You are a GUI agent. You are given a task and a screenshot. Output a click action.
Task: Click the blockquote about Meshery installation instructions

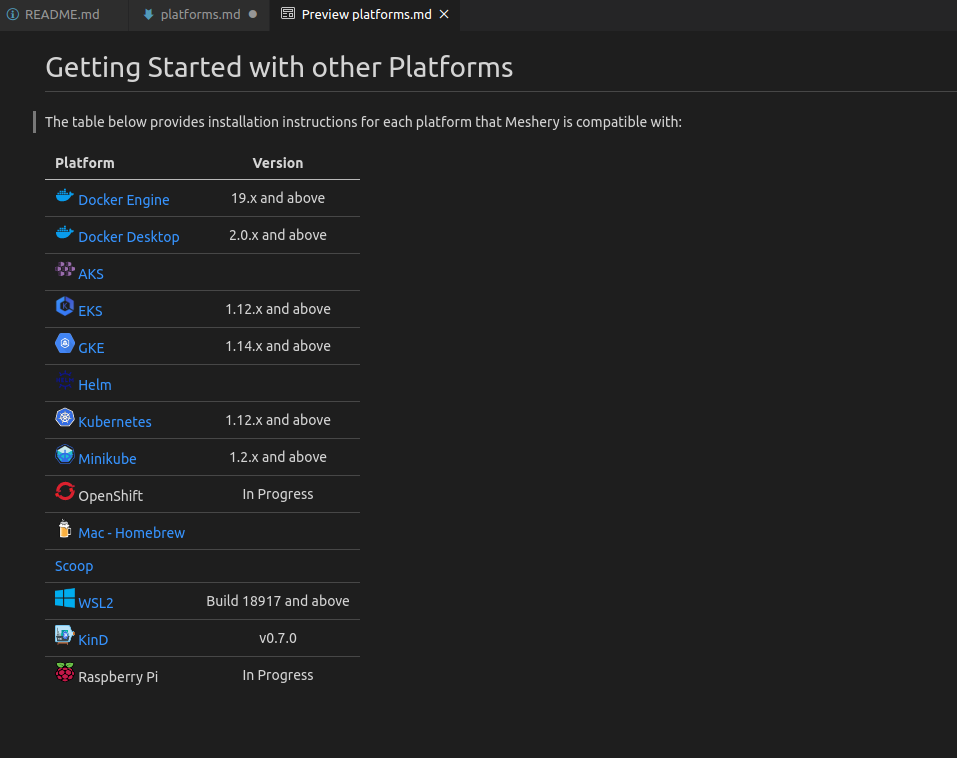tap(363, 122)
